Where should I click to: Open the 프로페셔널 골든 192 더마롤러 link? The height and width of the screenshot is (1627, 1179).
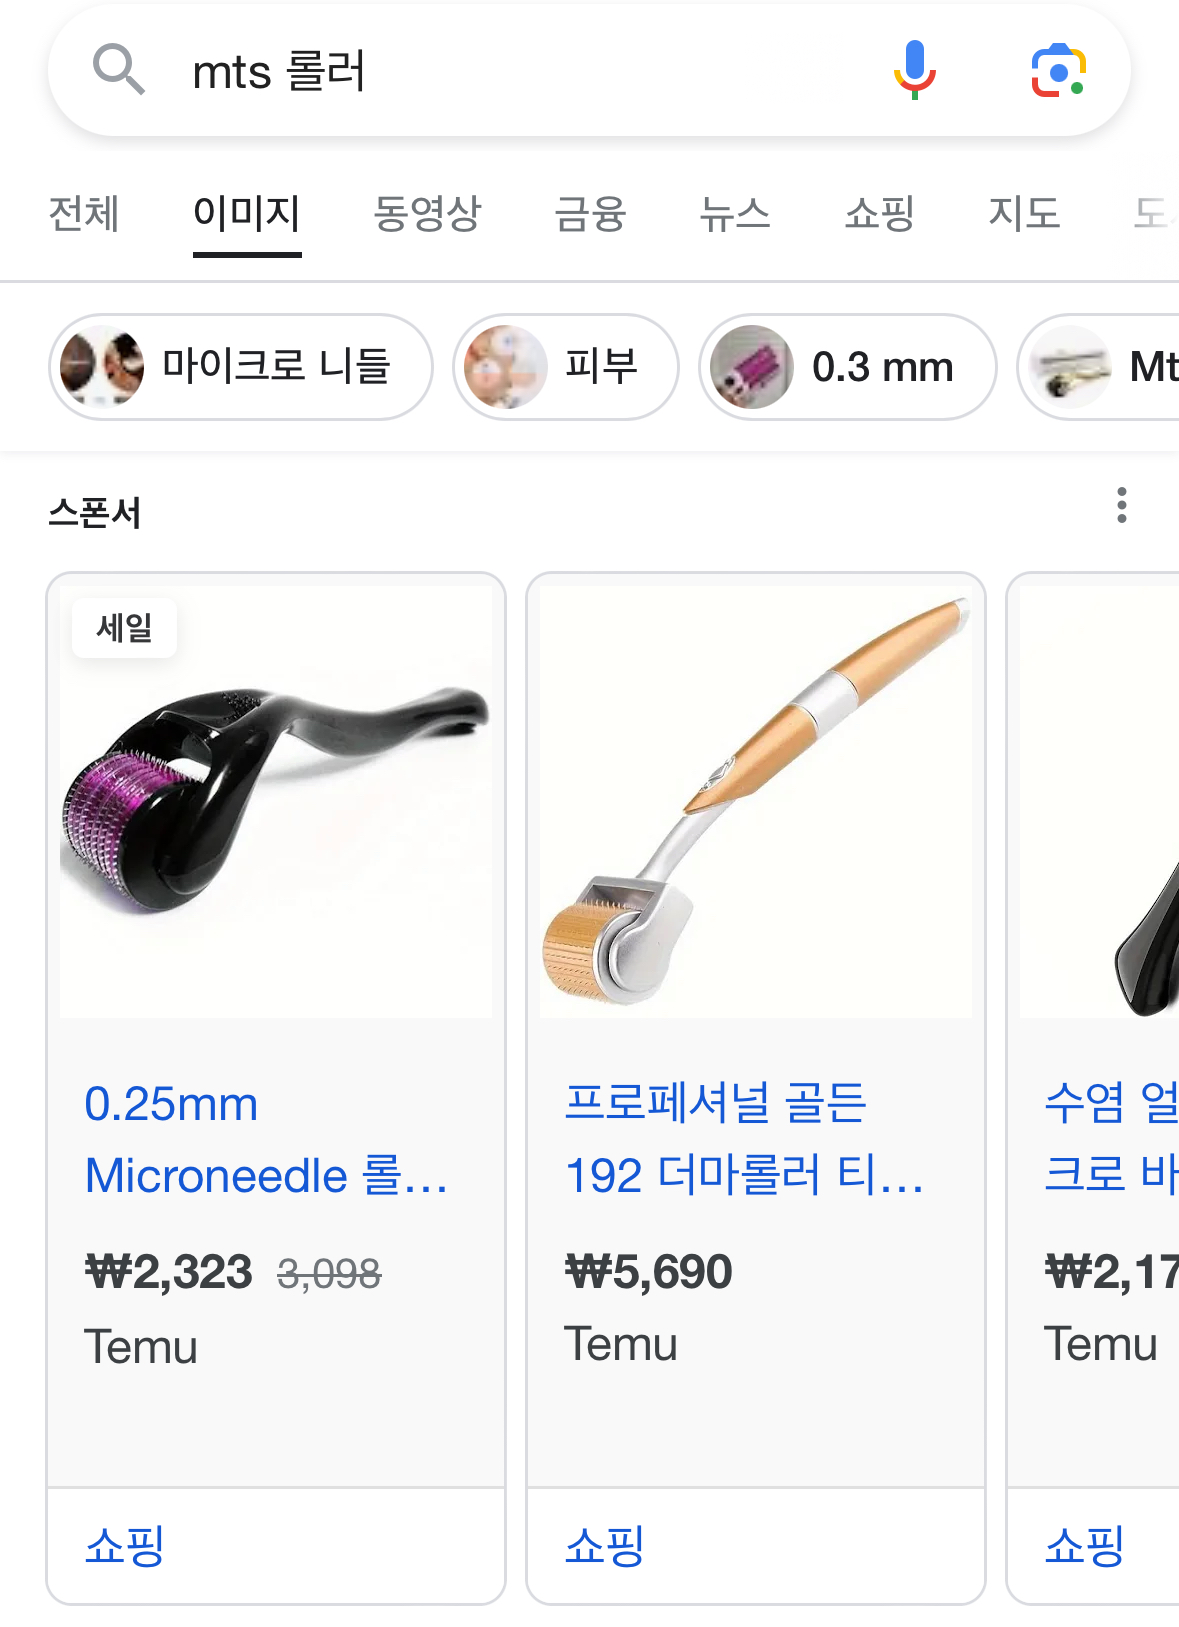[x=744, y=1140]
